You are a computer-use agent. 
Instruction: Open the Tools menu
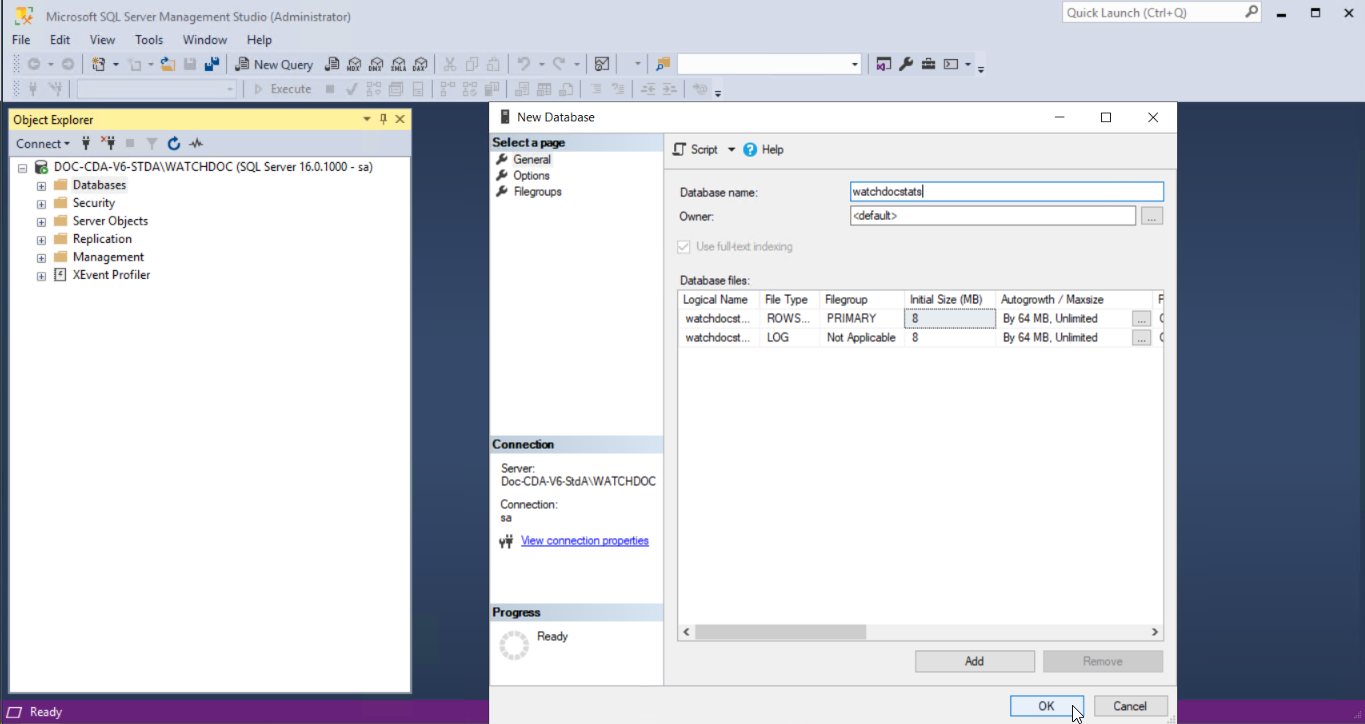[149, 40]
